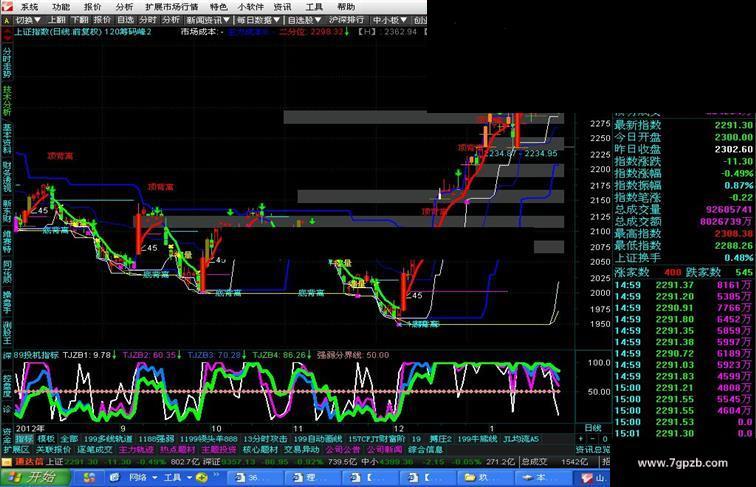Image resolution: width=756 pixels, height=487 pixels.
Task: Click 日线 period selector
Action: 593,428
